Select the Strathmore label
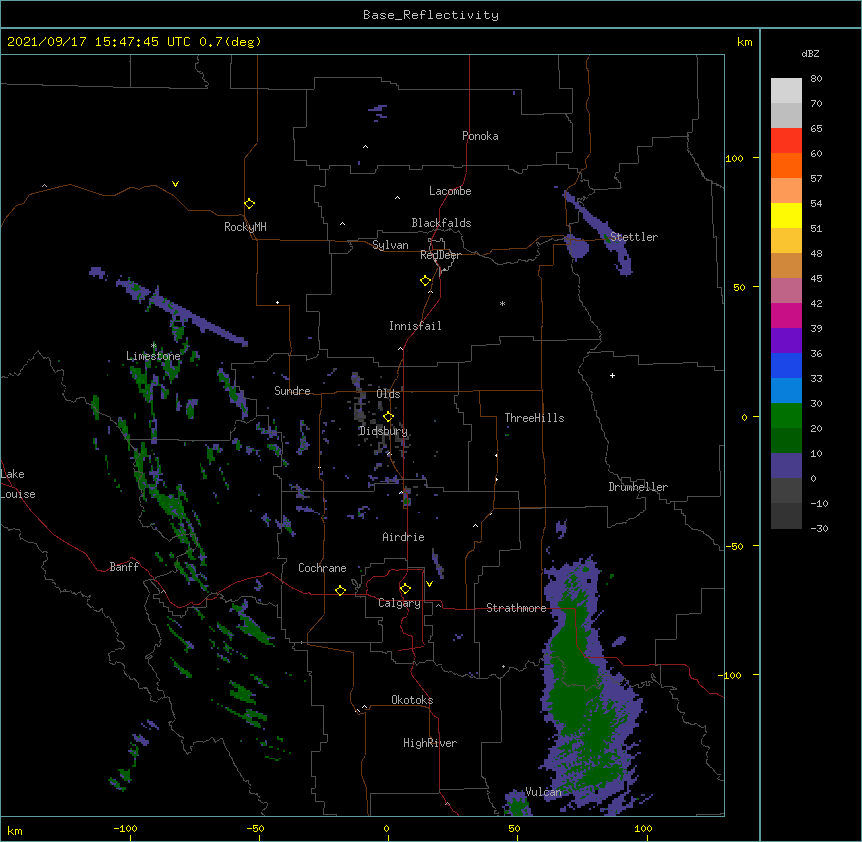 (x=516, y=608)
